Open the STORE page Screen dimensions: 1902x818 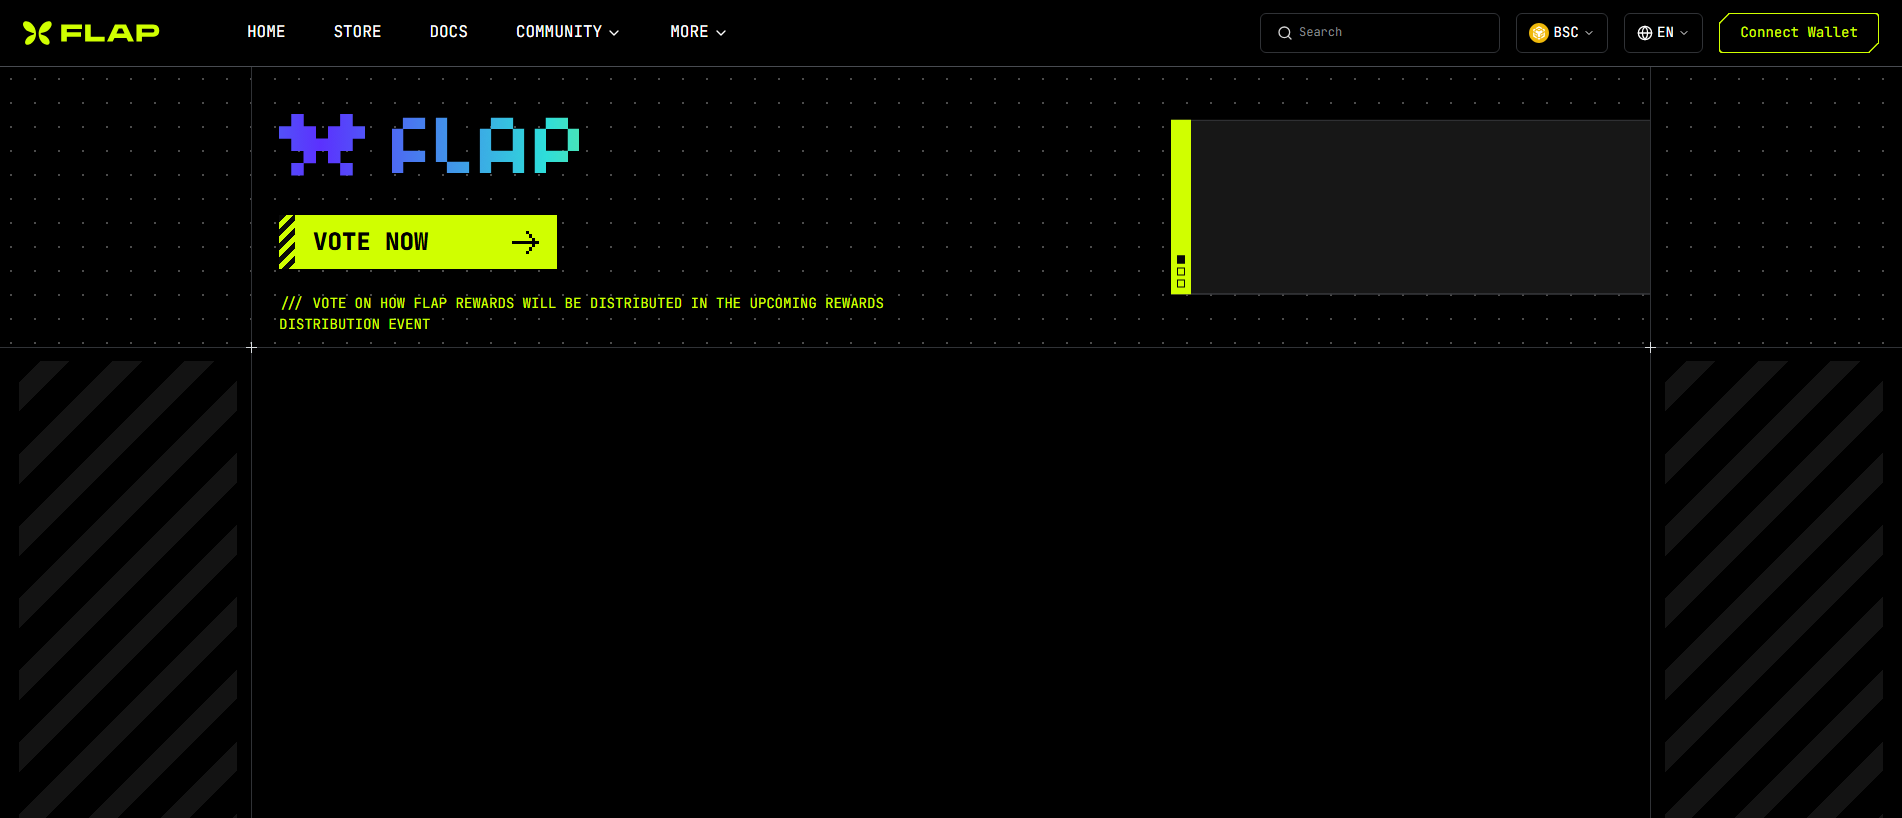coord(358,32)
